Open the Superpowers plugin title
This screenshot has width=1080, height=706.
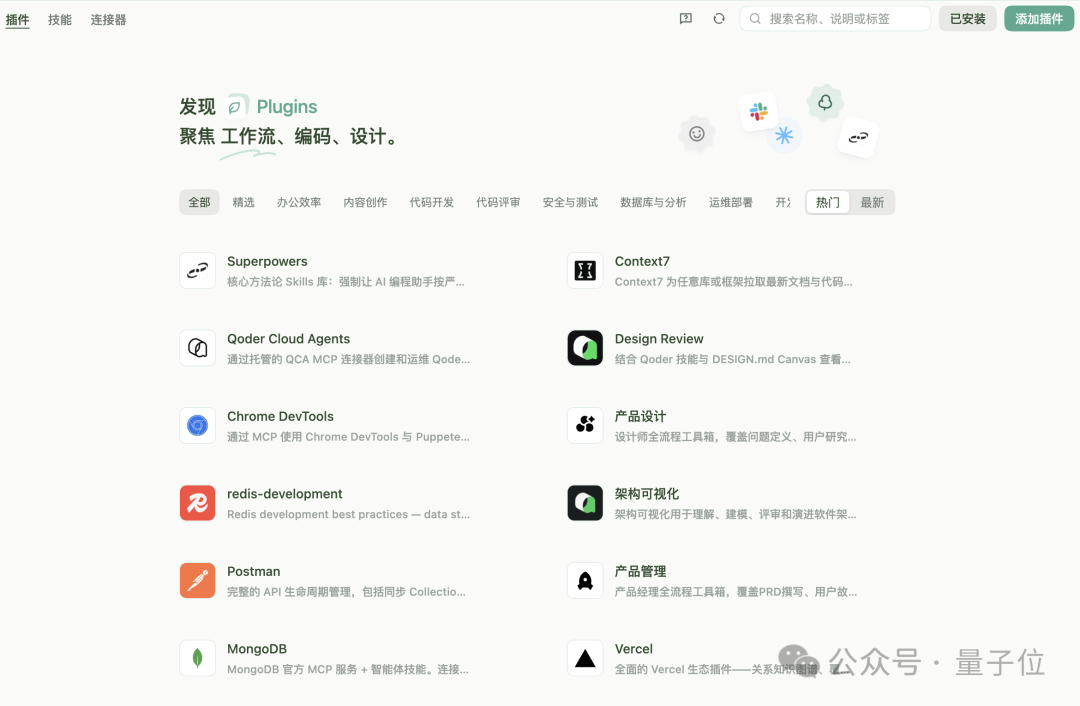[267, 262]
